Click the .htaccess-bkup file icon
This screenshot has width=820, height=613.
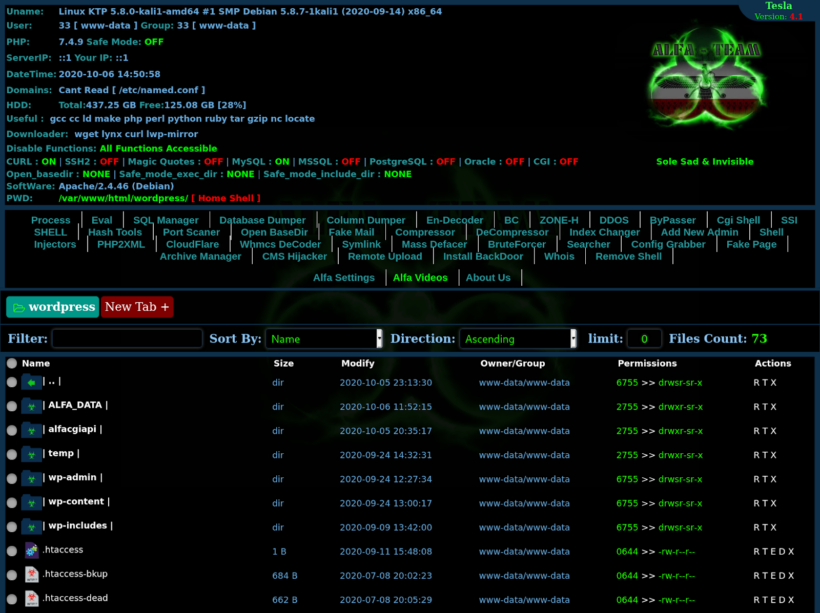coord(32,575)
